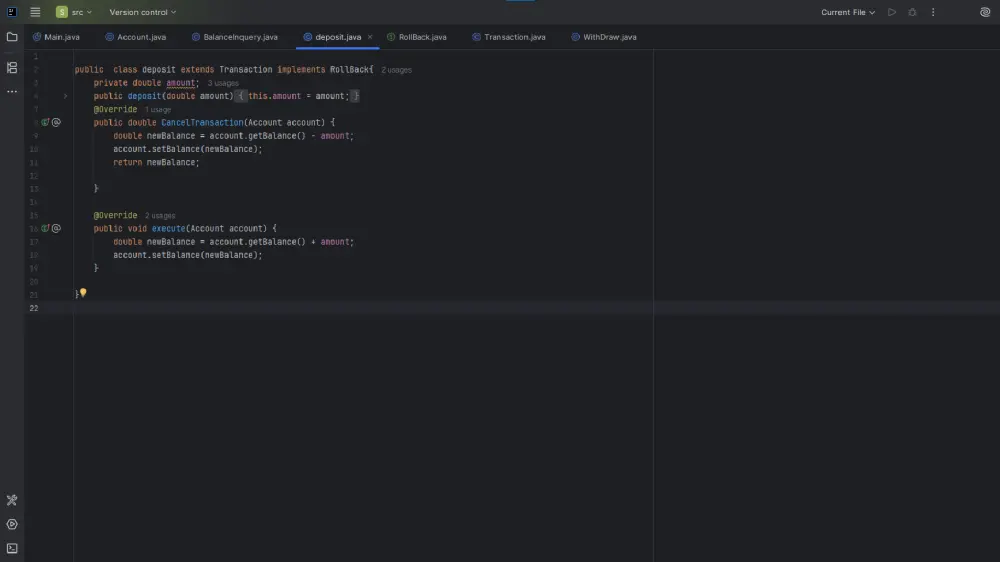Open the Project tool window folder icon

[12, 37]
